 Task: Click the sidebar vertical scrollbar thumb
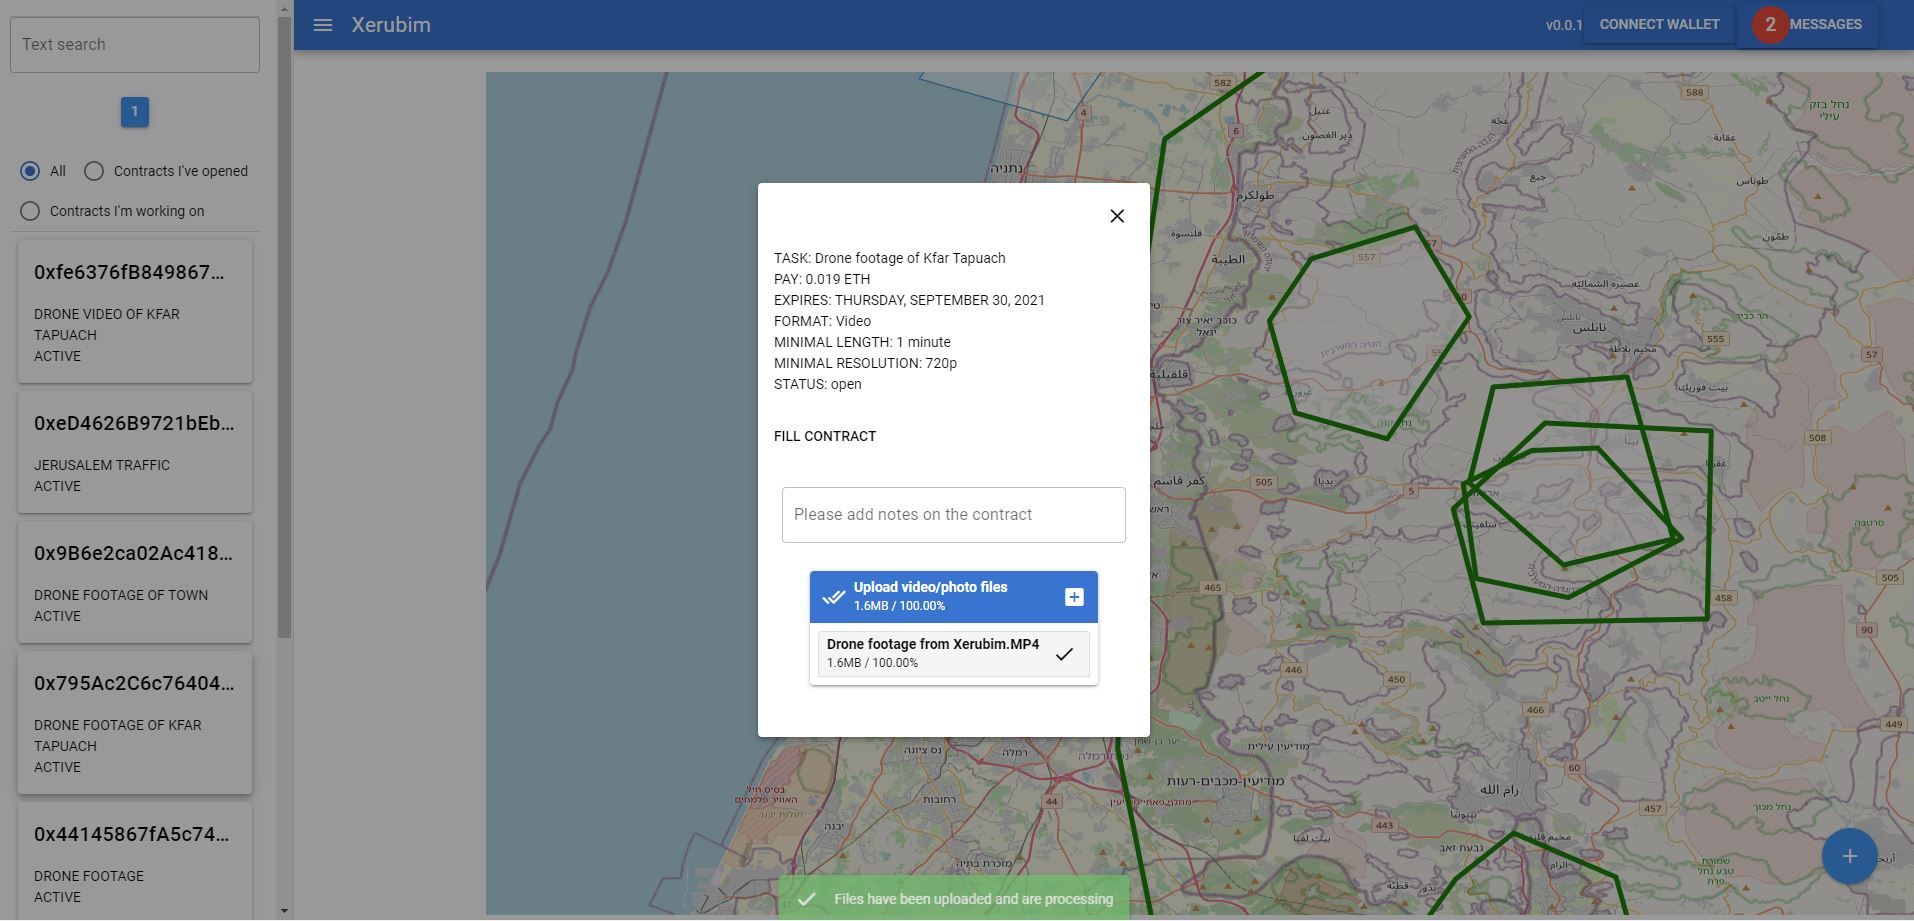coord(285,328)
